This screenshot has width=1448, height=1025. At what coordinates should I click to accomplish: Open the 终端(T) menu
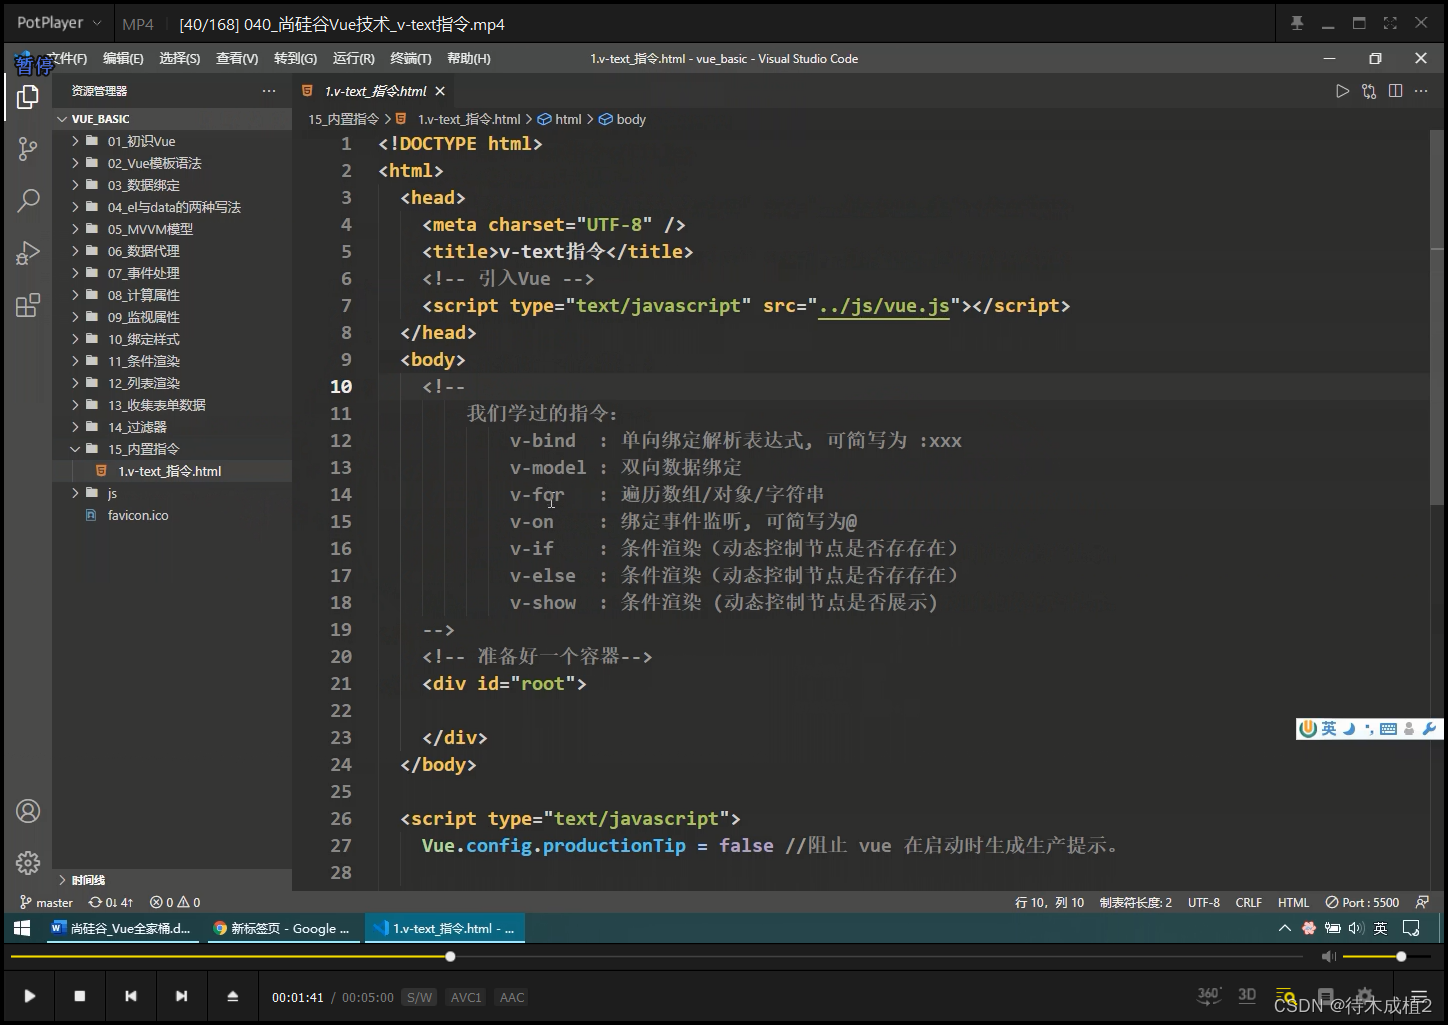pos(411,59)
